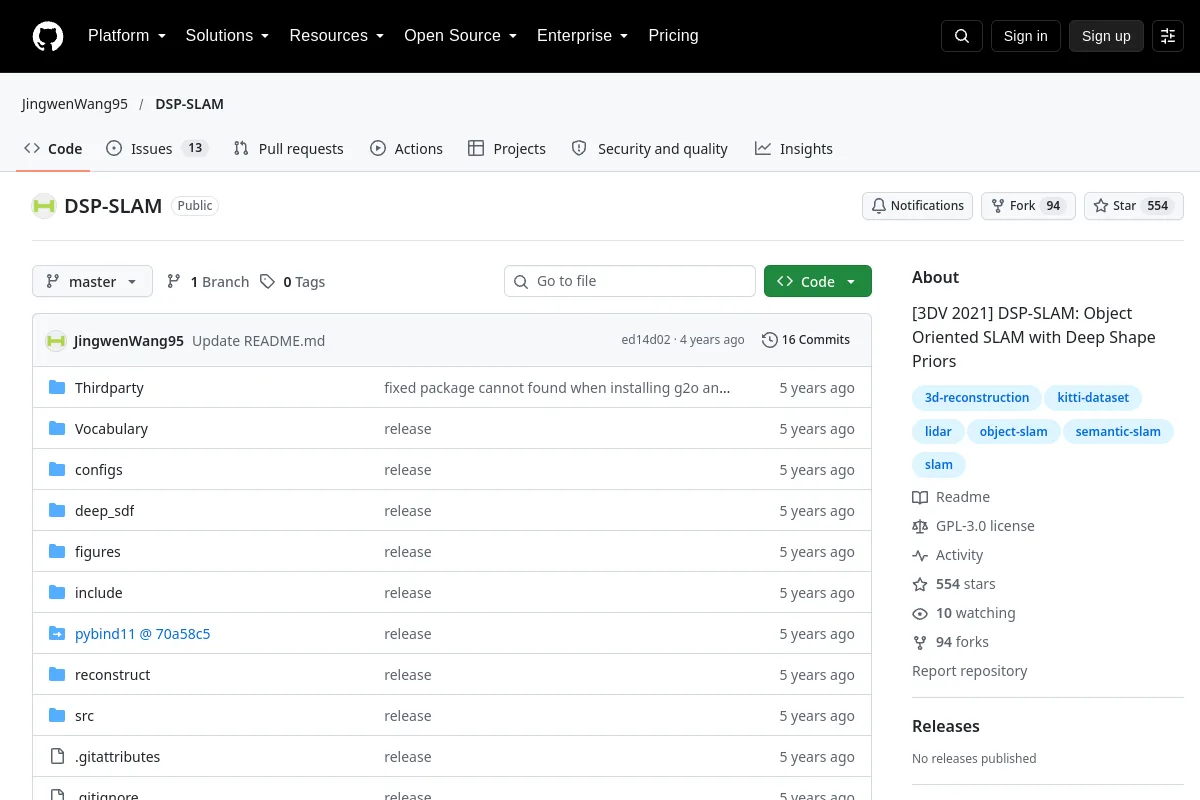Image resolution: width=1200 pixels, height=800 pixels.
Task: Click the Vocabulary folder icon
Action: pos(57,429)
